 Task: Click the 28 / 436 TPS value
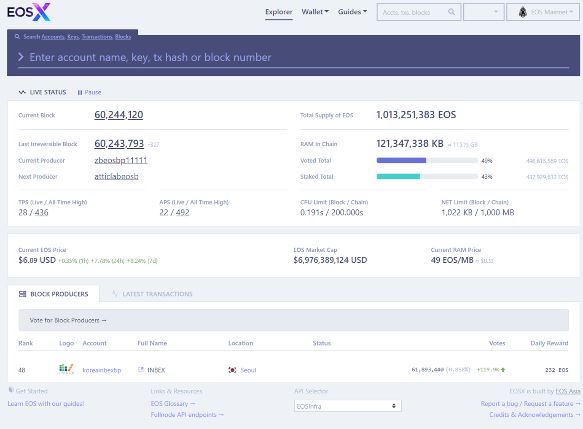33,213
